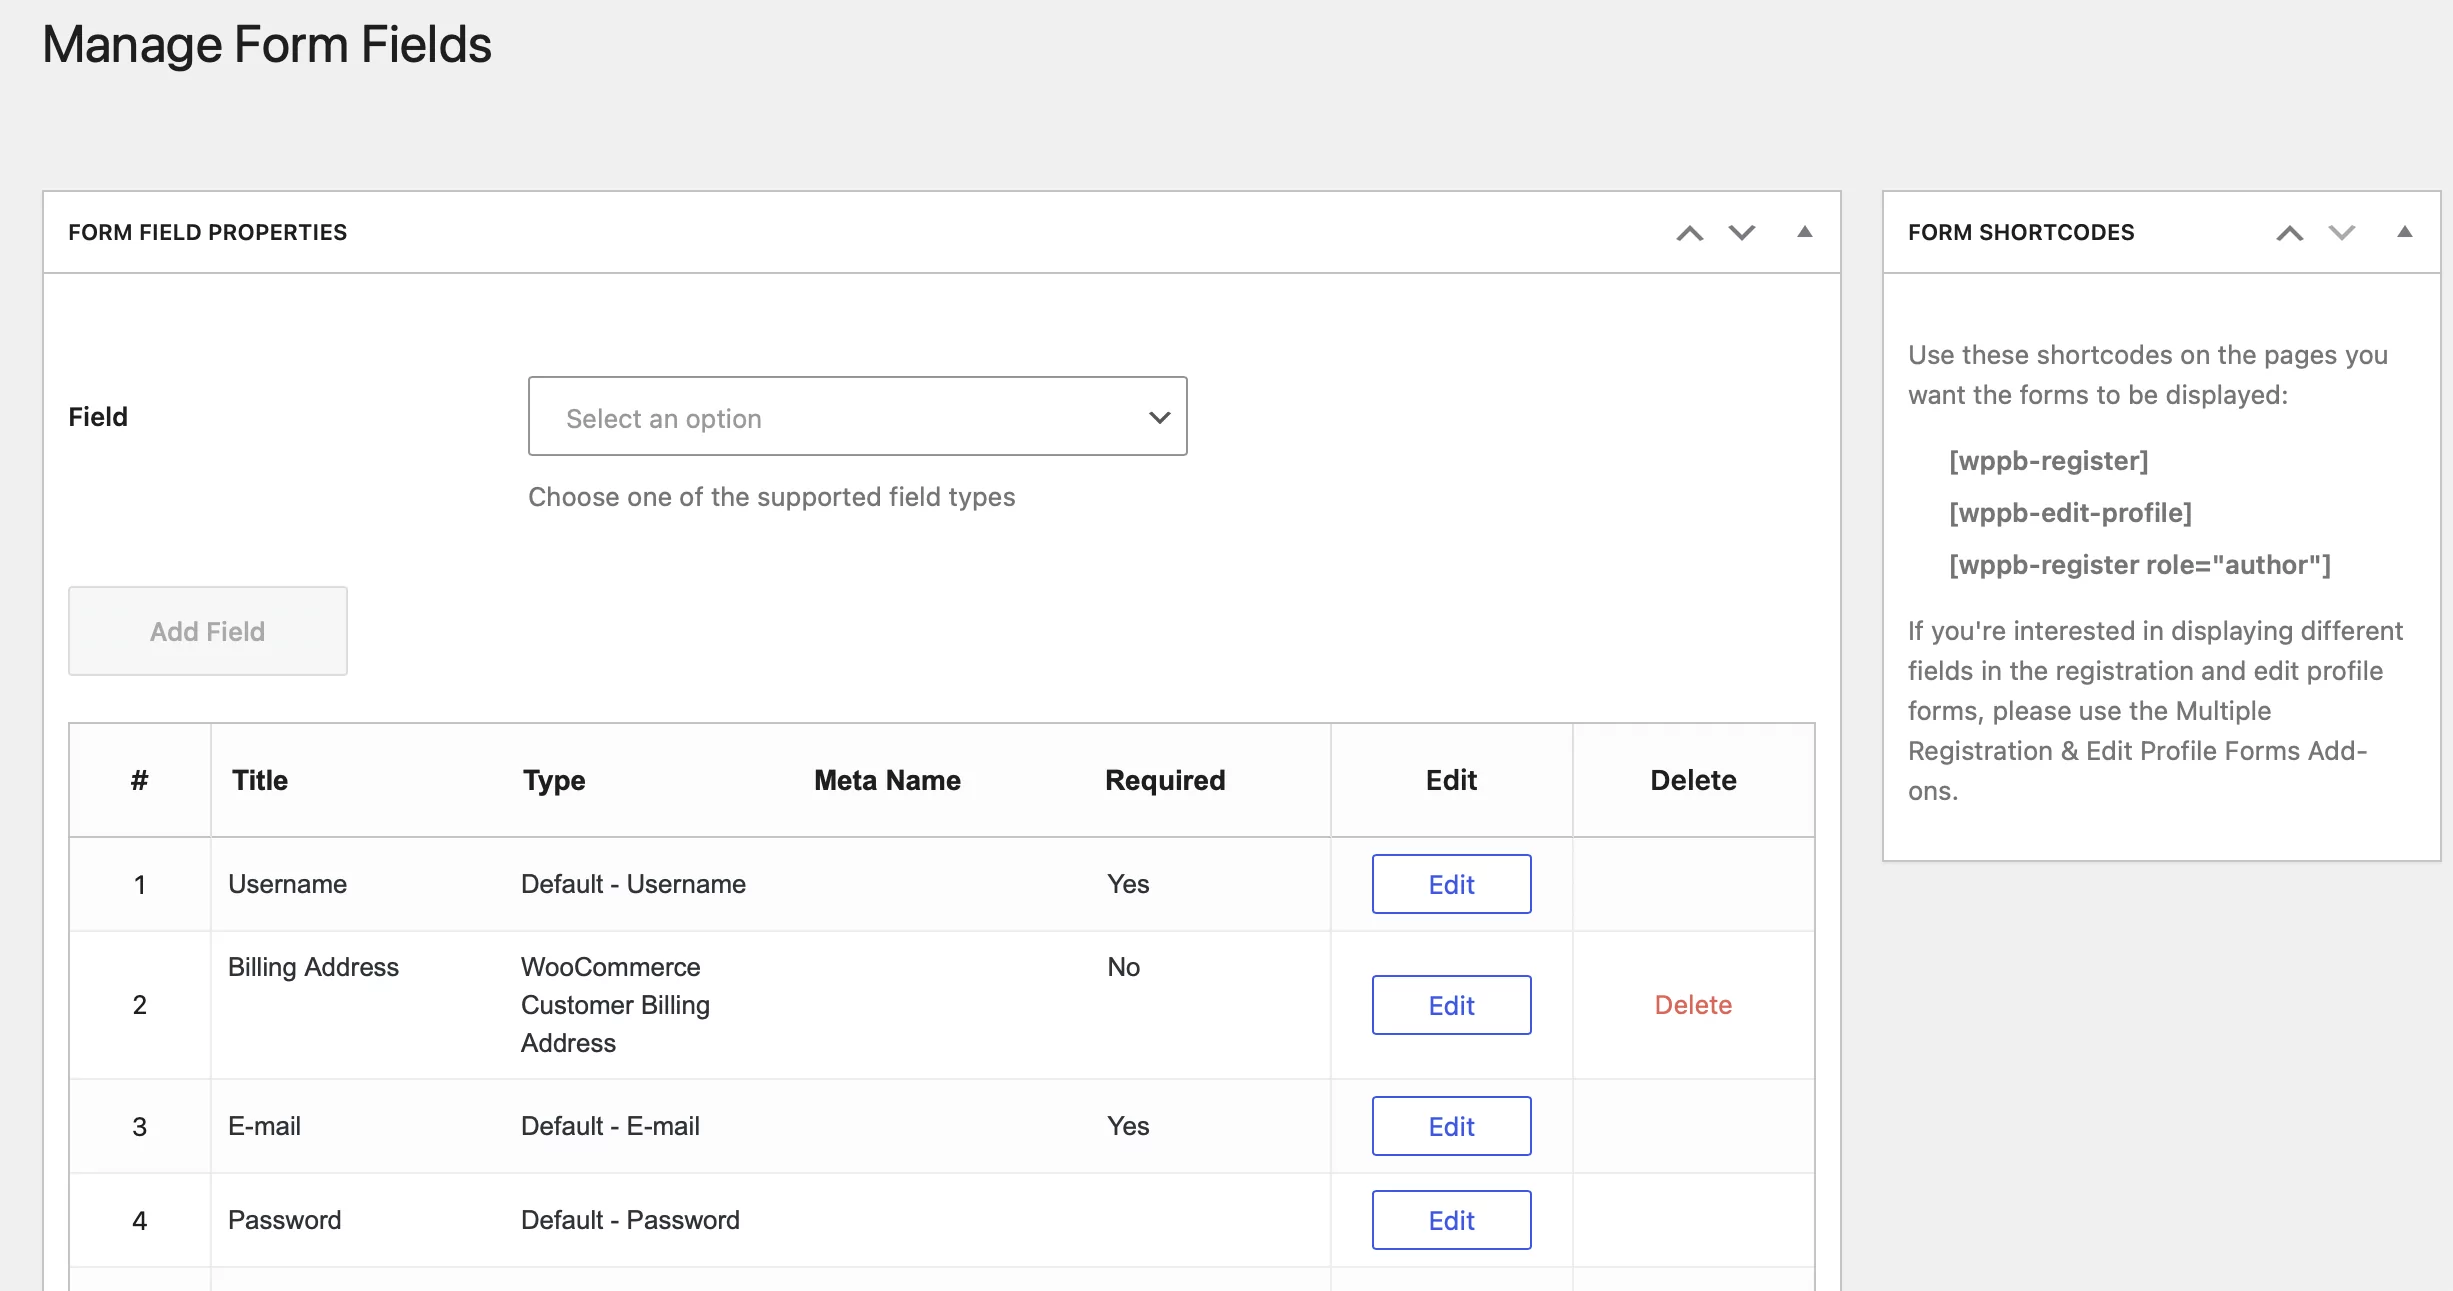Move Form Shortcodes panel up
This screenshot has width=2453, height=1291.
(2290, 233)
